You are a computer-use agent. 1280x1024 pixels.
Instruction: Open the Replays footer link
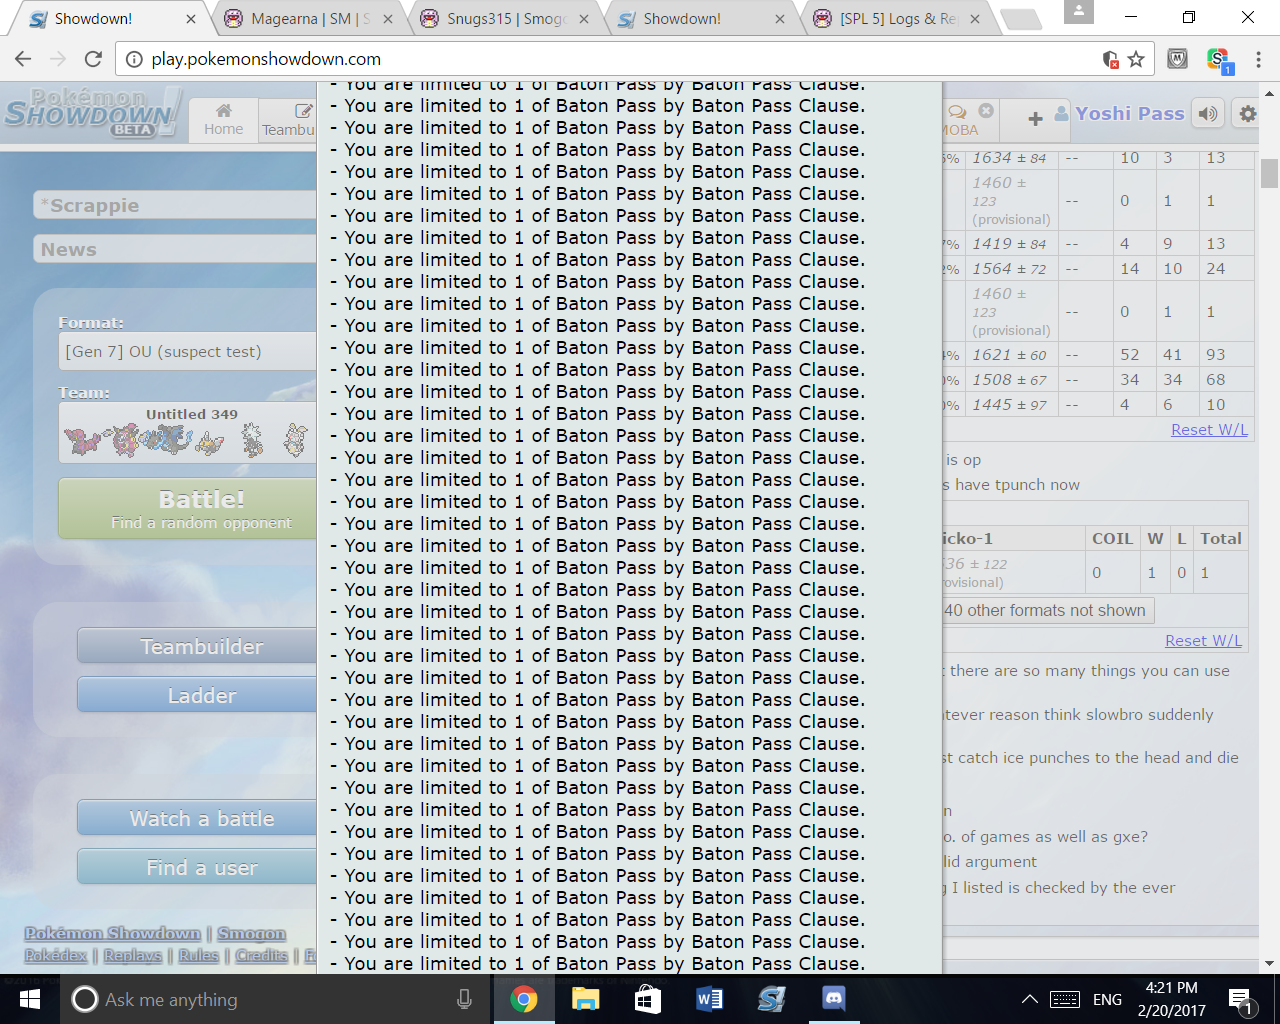pyautogui.click(x=133, y=955)
